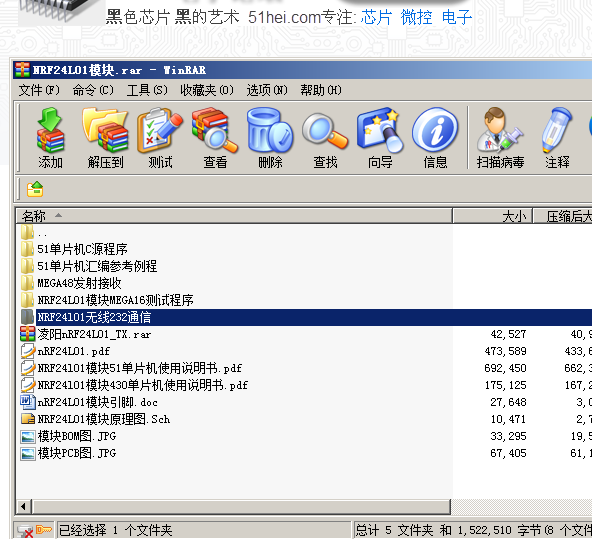Select folder NRF24L01模块MEGA16测试程序
This screenshot has height=539, width=592.
[115, 300]
